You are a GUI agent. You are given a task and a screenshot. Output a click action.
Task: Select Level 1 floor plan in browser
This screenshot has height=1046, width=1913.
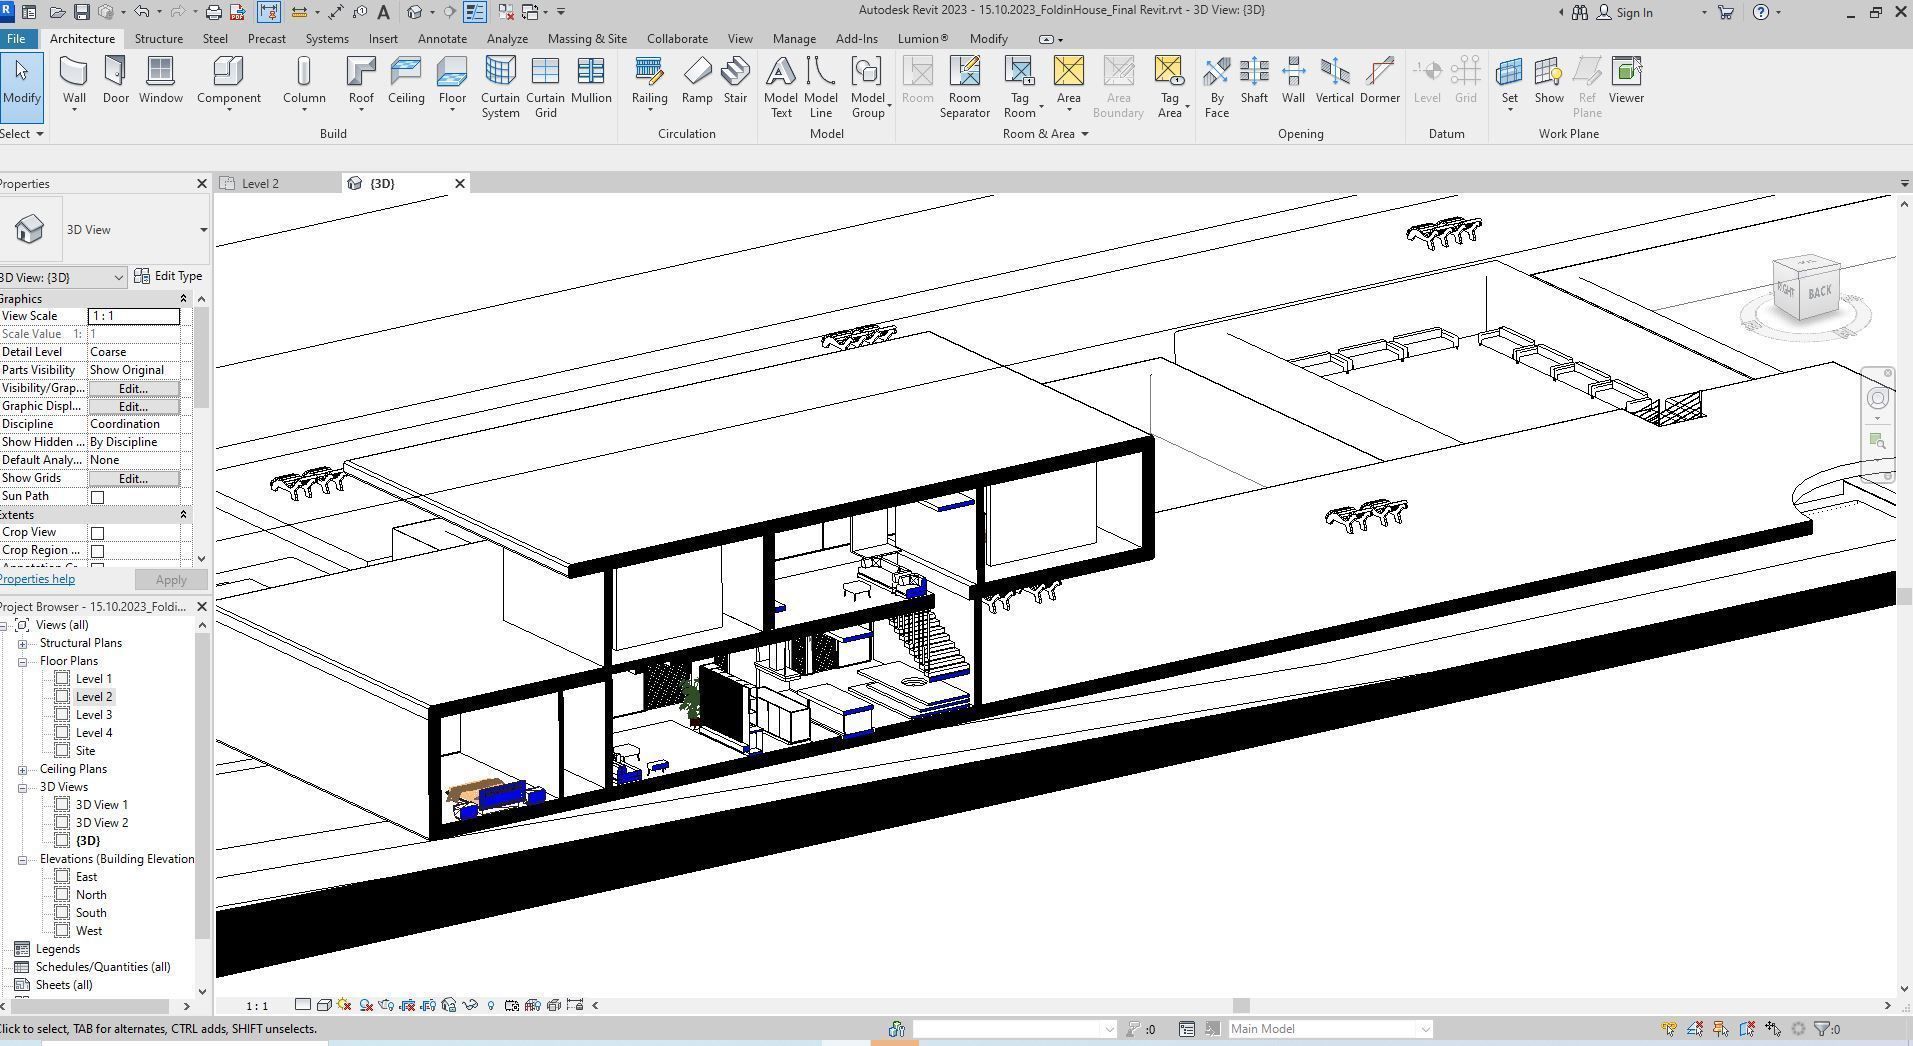point(94,679)
